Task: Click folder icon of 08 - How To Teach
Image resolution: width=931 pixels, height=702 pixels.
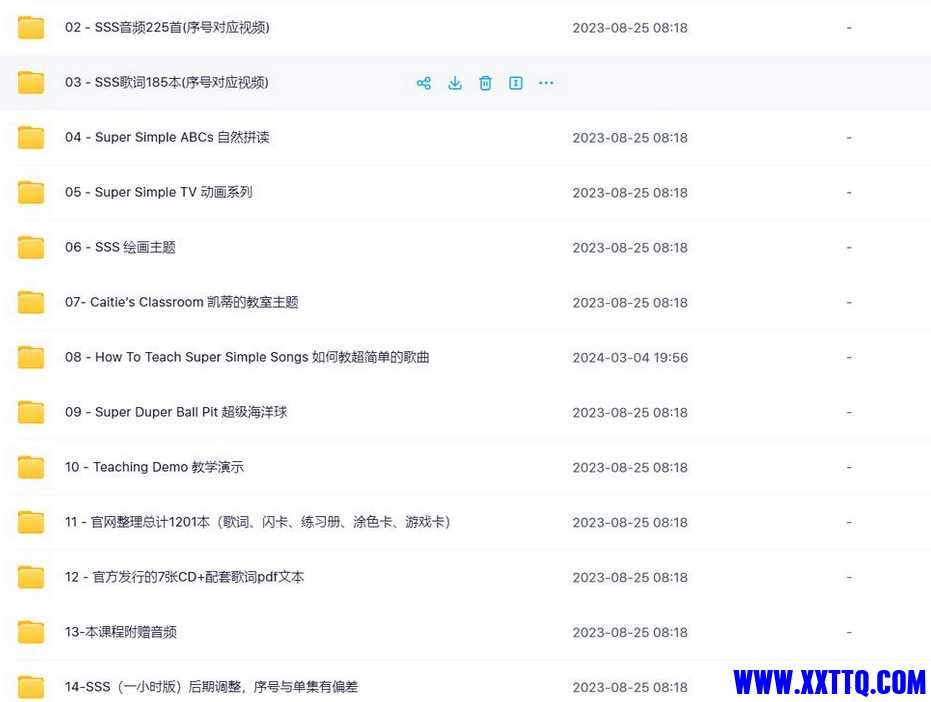Action: coord(31,358)
